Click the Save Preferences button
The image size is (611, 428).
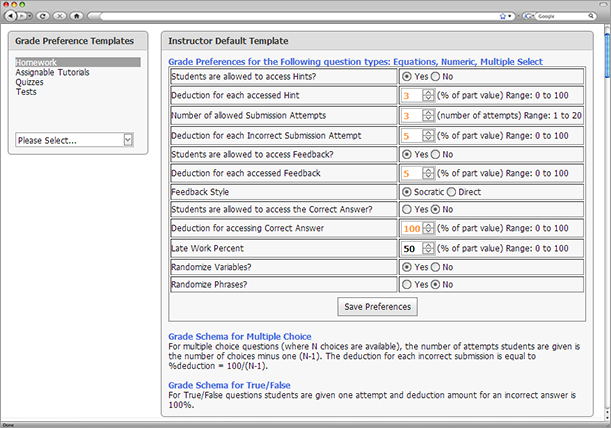pos(377,307)
